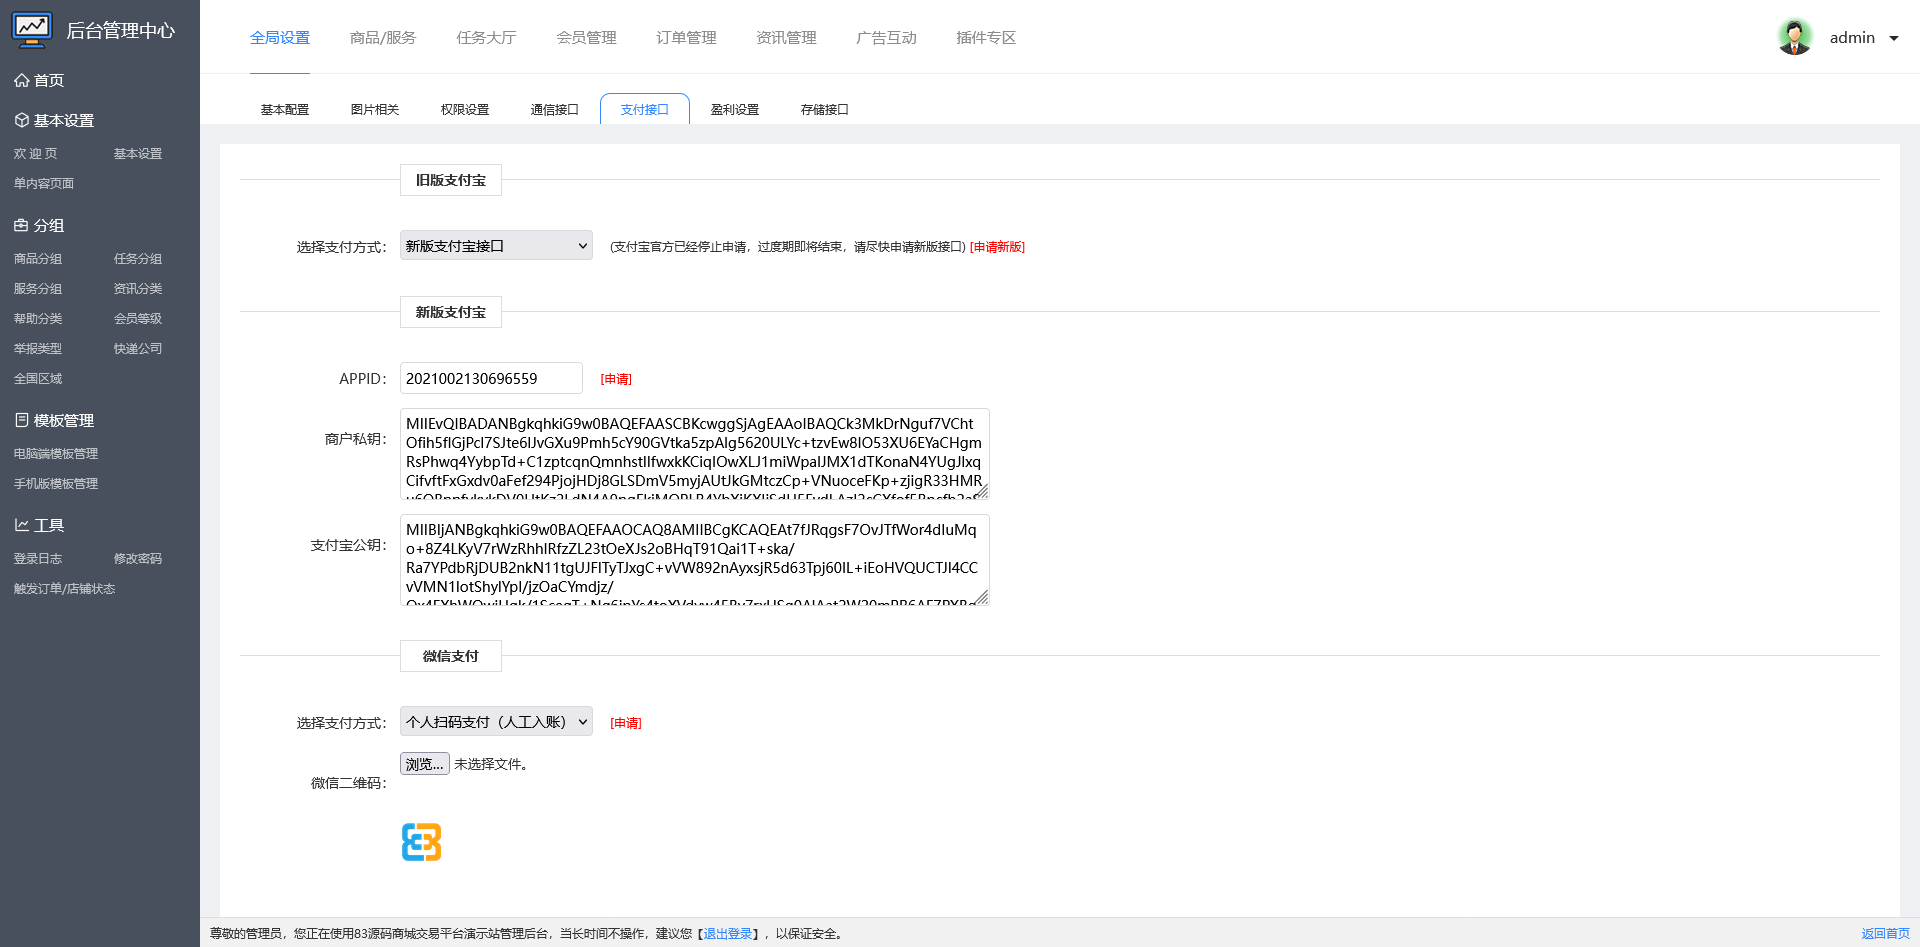Open 资讯分类 in the sidebar
Screen dimensions: 1920x947
click(x=138, y=288)
